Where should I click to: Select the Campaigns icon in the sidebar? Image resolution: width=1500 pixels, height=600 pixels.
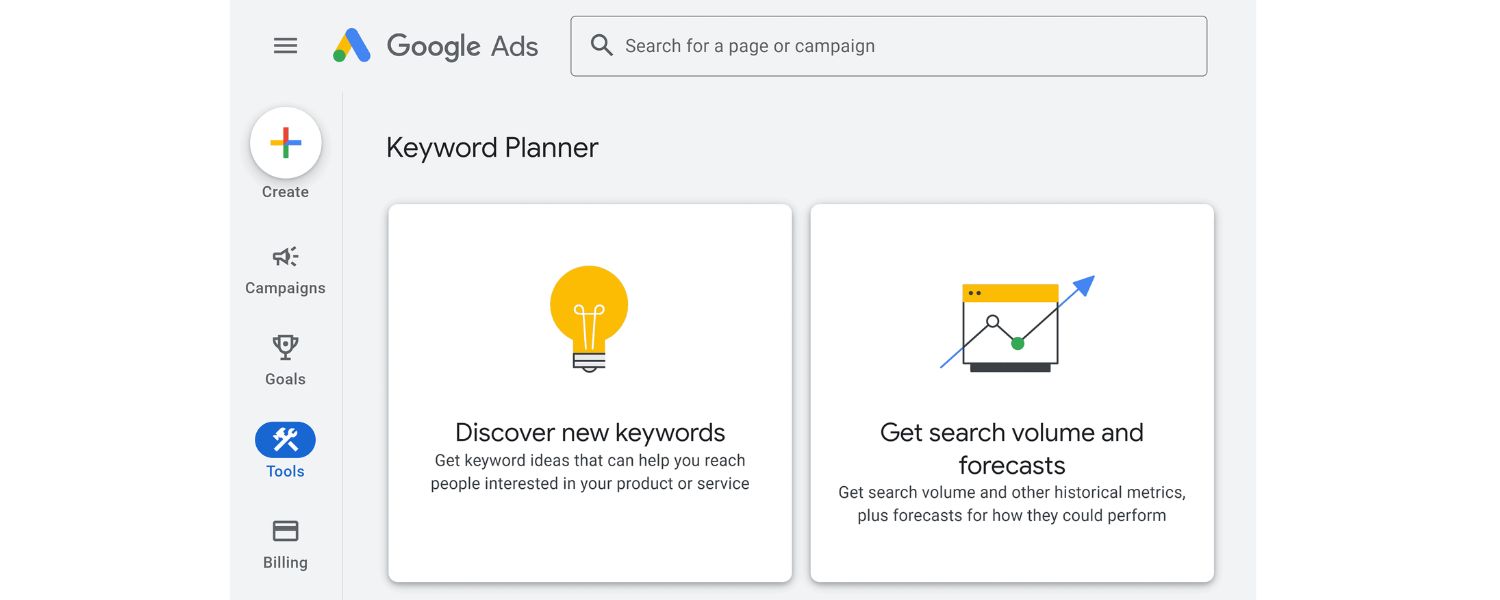(x=285, y=257)
